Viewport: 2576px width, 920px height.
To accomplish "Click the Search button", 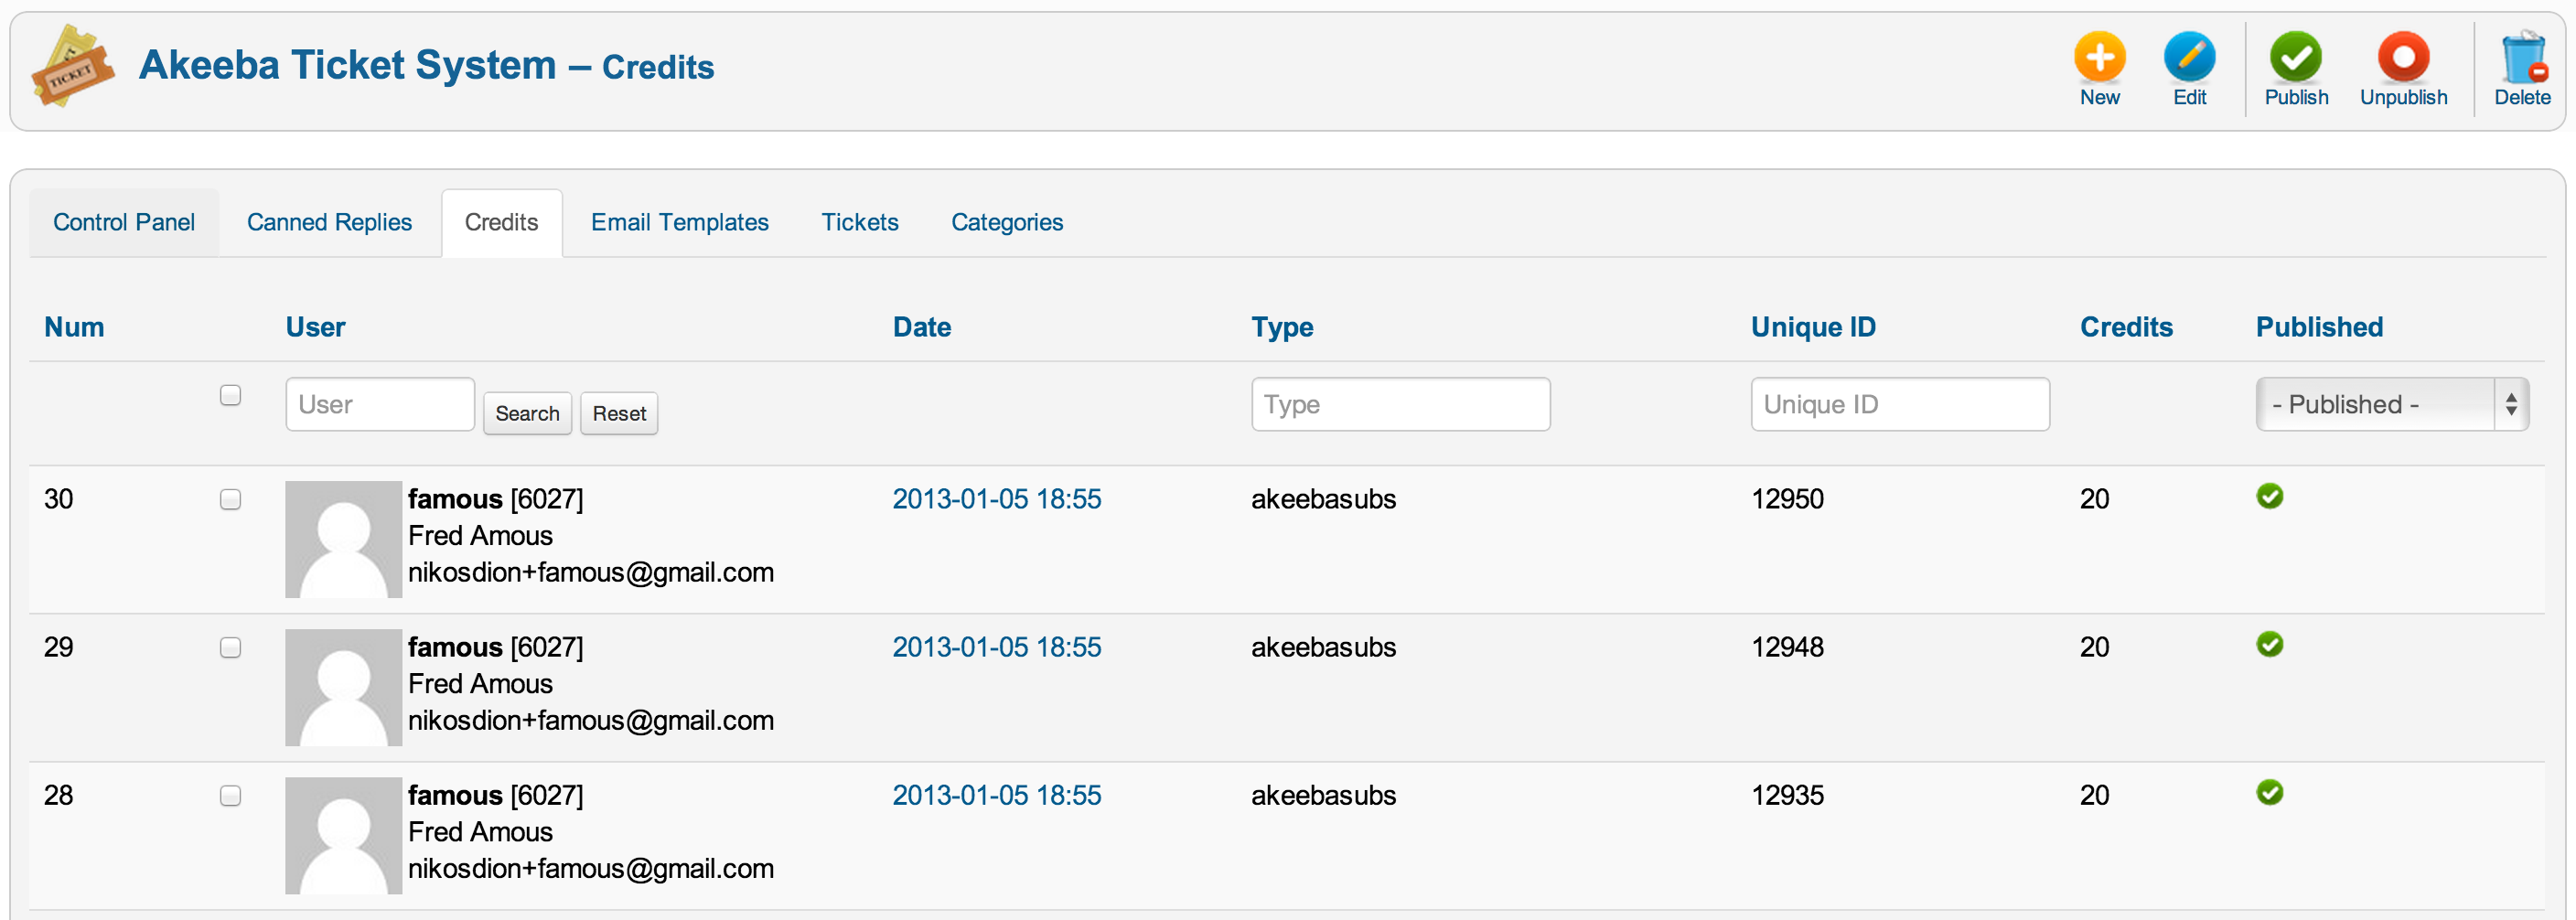I will click(x=527, y=413).
